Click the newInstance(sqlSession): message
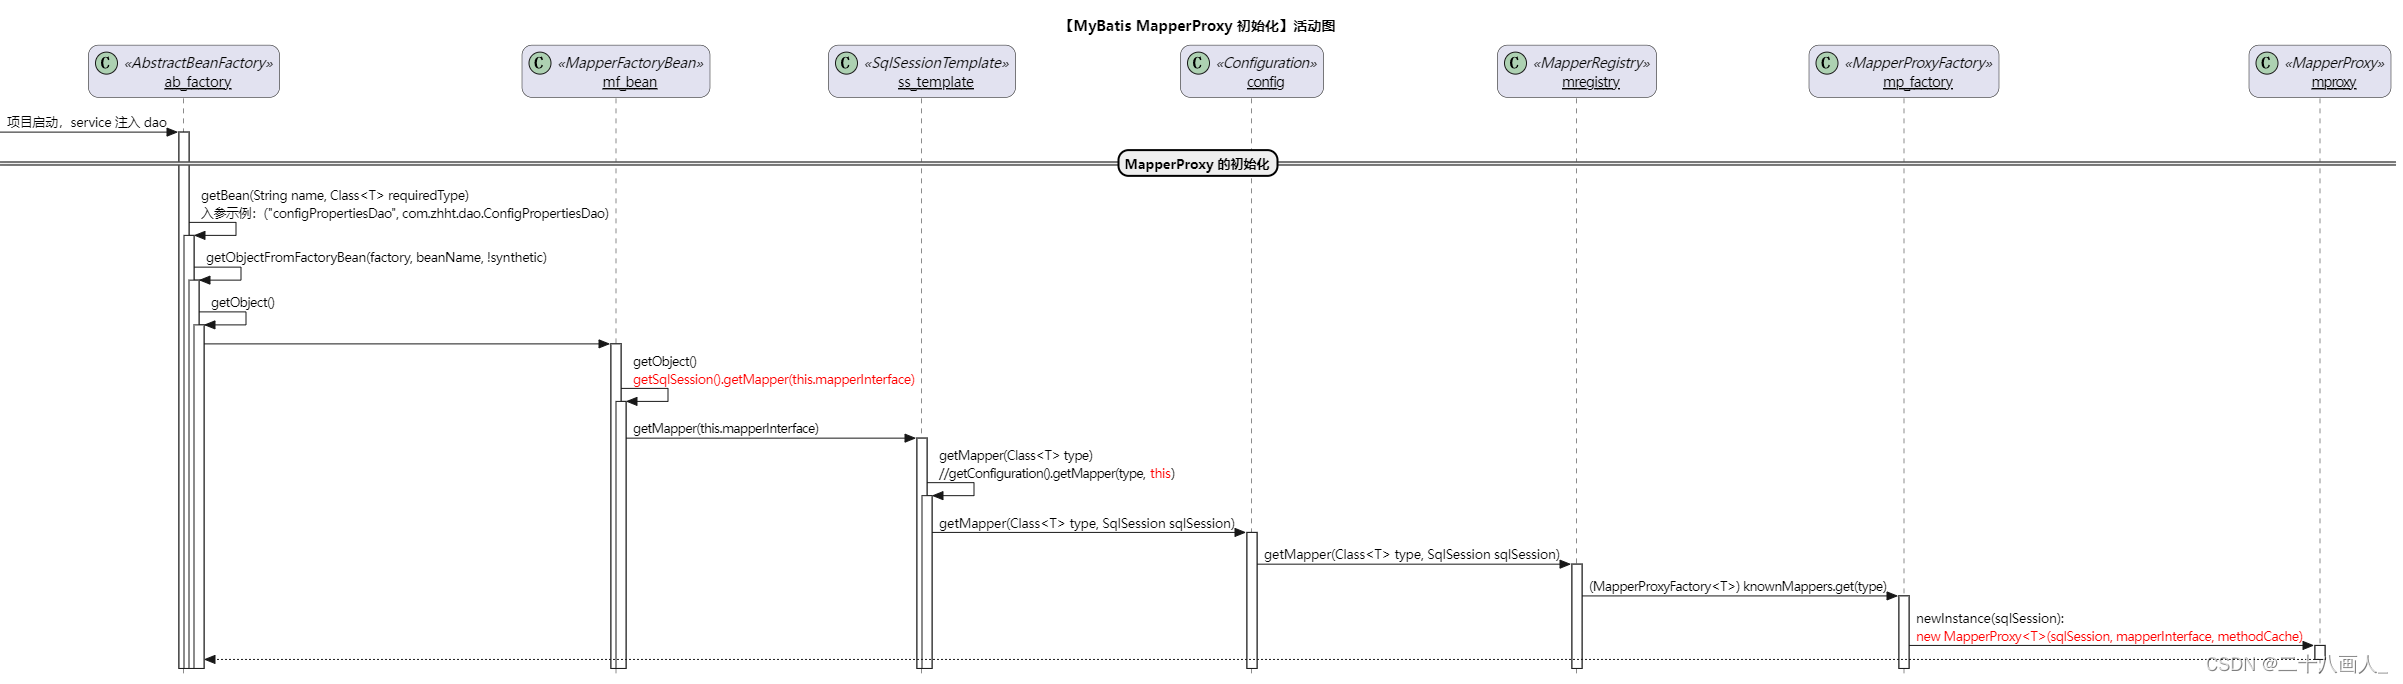2403x684 pixels. 1990,618
